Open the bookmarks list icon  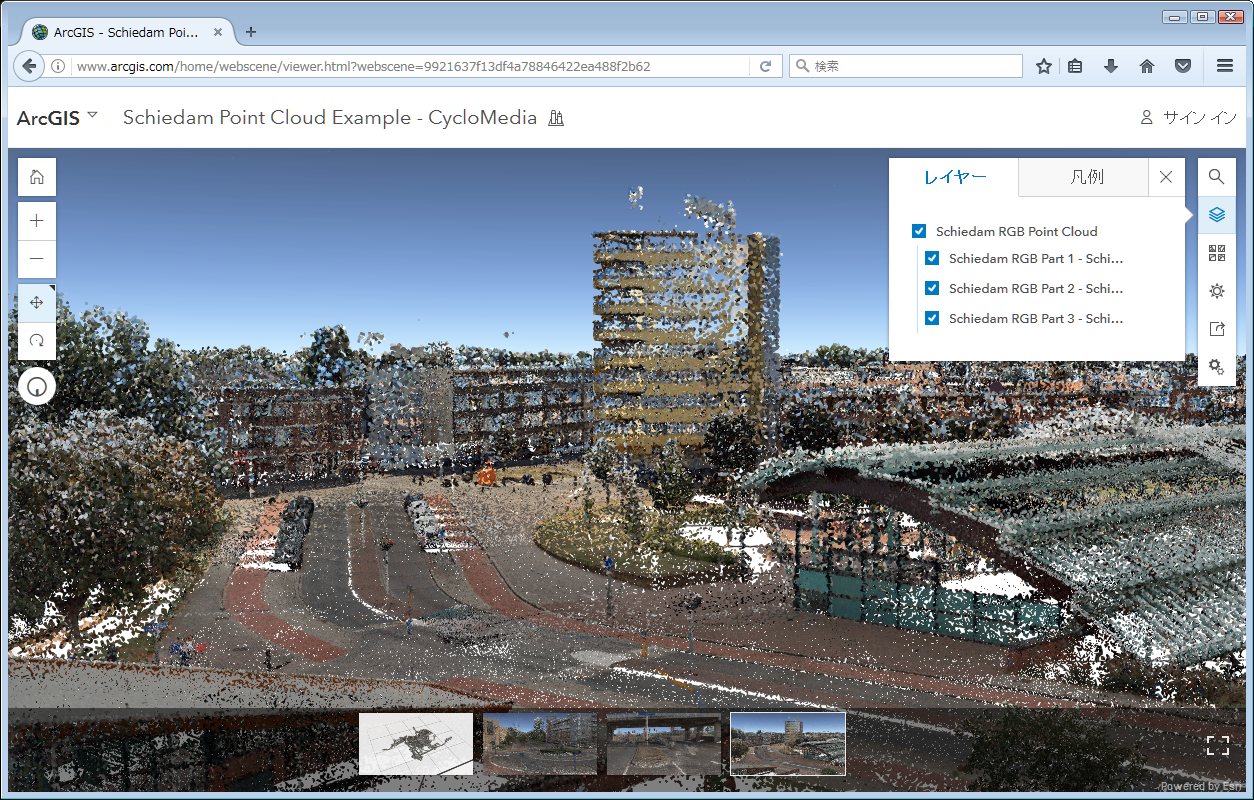1076,66
